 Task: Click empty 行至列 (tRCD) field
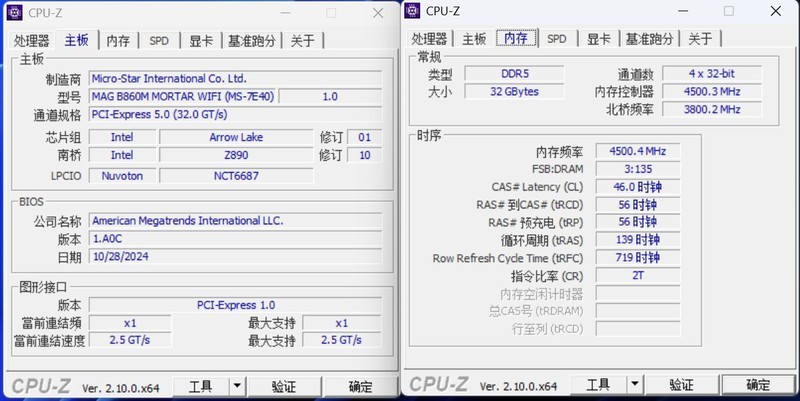click(x=638, y=329)
